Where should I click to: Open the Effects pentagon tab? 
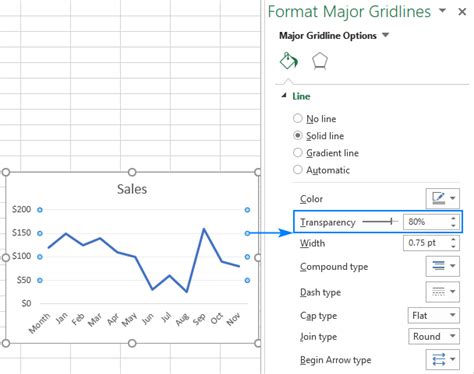click(x=320, y=61)
